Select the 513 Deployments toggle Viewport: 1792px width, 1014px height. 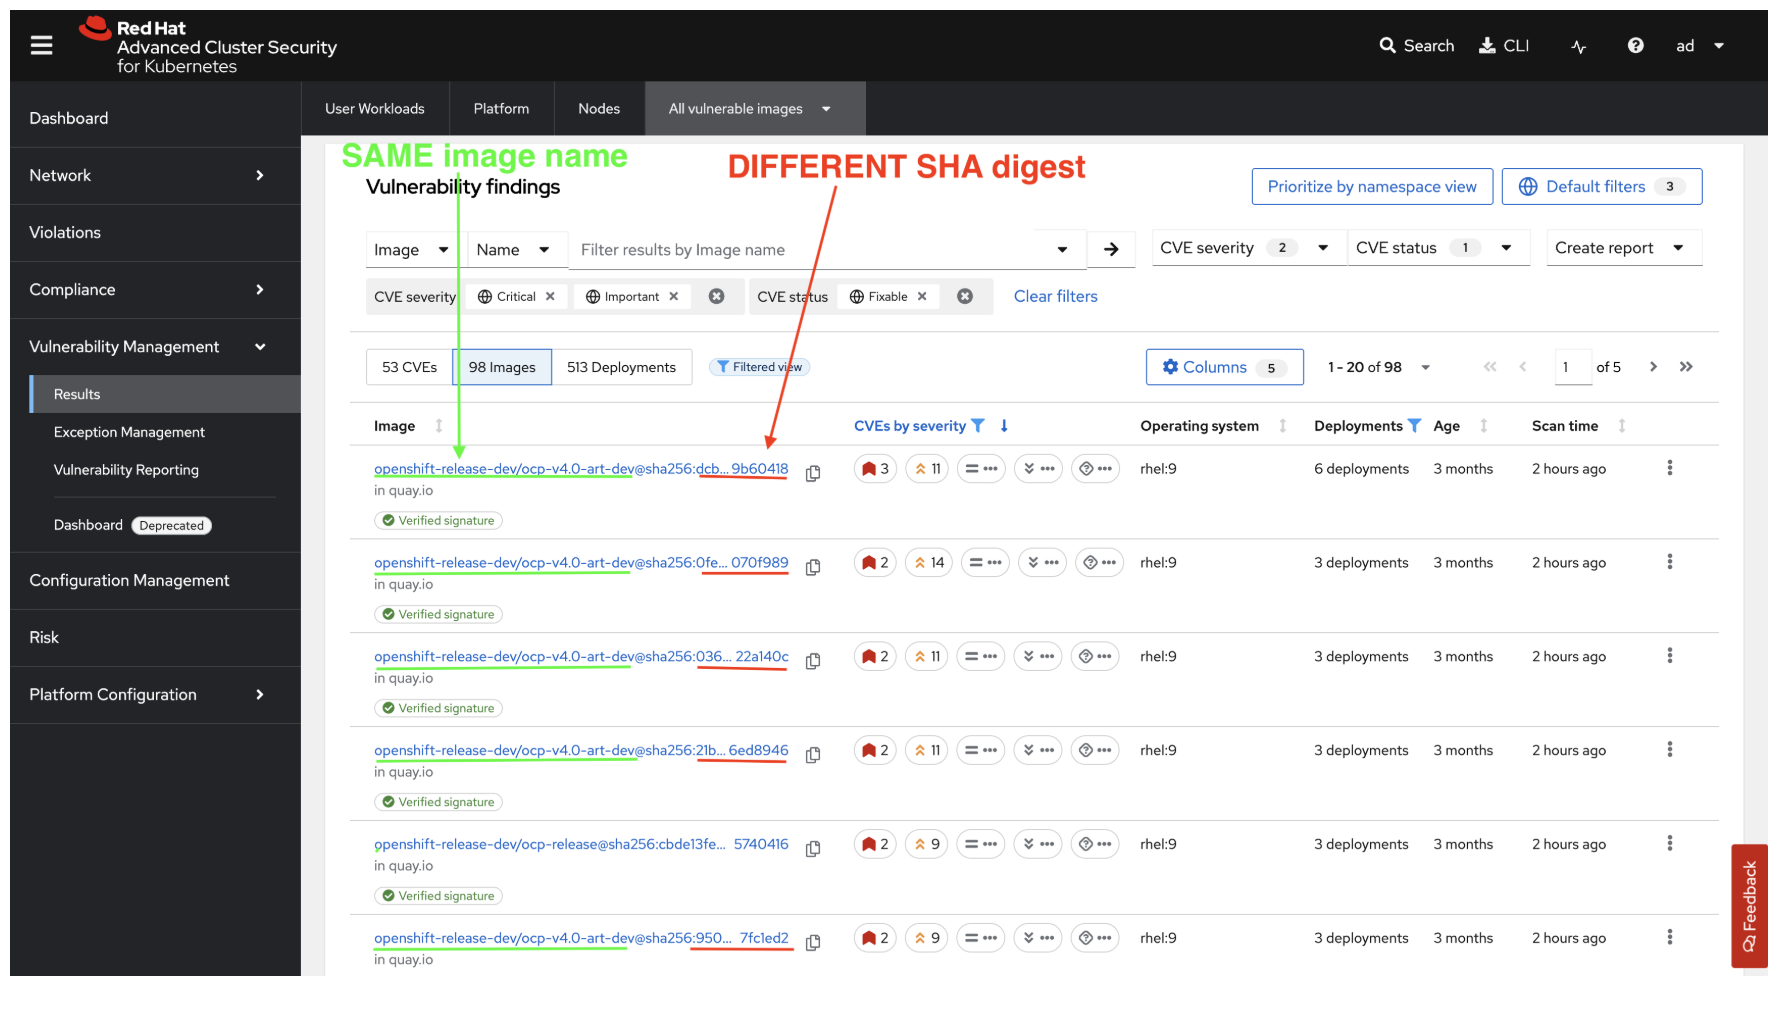click(621, 367)
